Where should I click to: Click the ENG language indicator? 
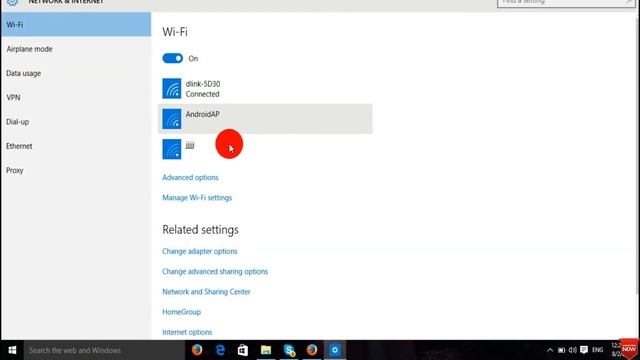tap(598, 350)
